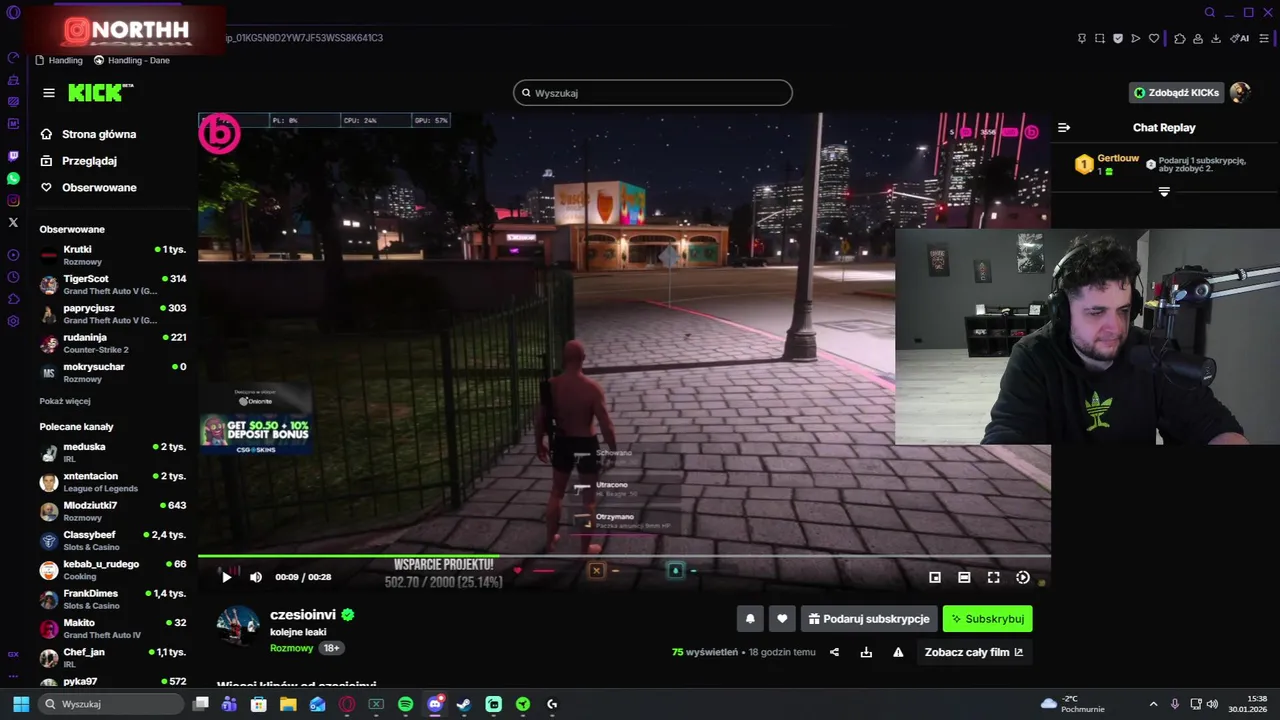Download the clip
The image size is (1280, 720).
tap(866, 652)
